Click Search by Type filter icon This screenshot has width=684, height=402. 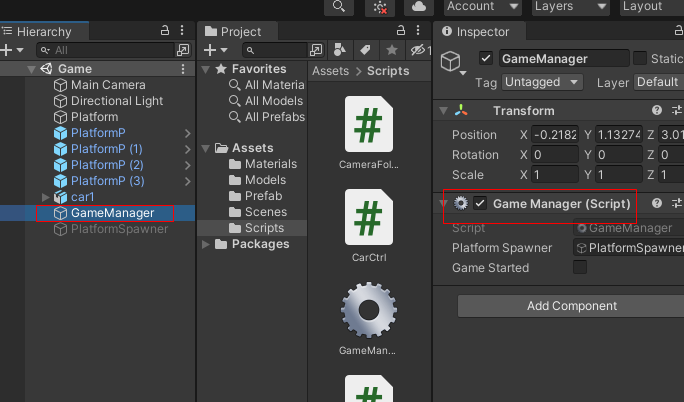pyautogui.click(x=340, y=50)
